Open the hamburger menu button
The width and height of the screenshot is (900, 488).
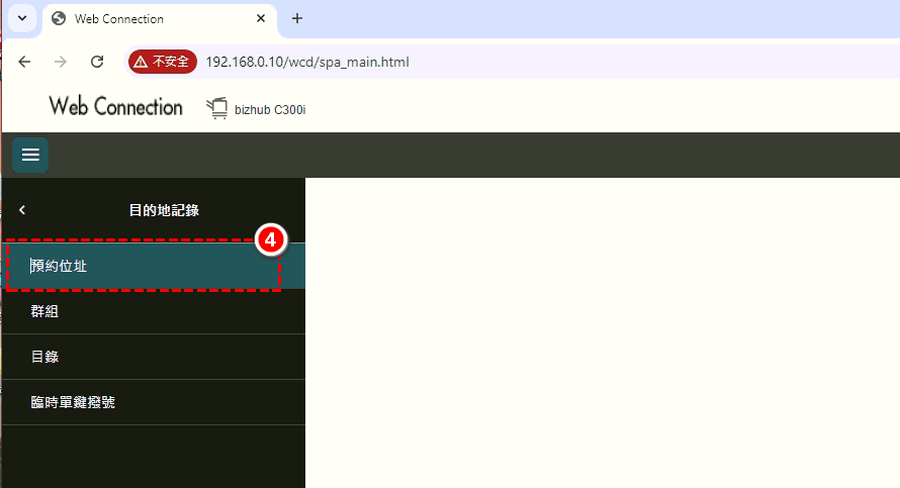(x=30, y=155)
